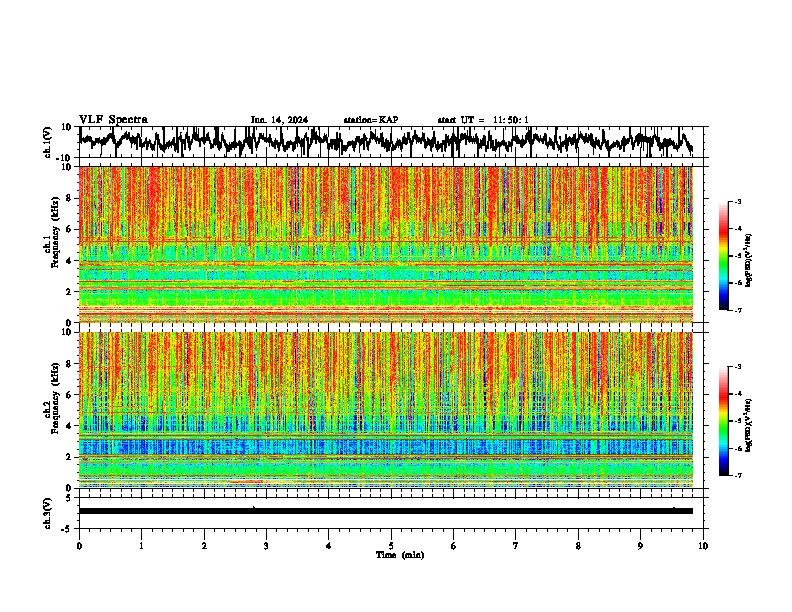Screen dimensions: 792x612
Task: Click the "5" tick label on the time axis
Action: point(391,546)
